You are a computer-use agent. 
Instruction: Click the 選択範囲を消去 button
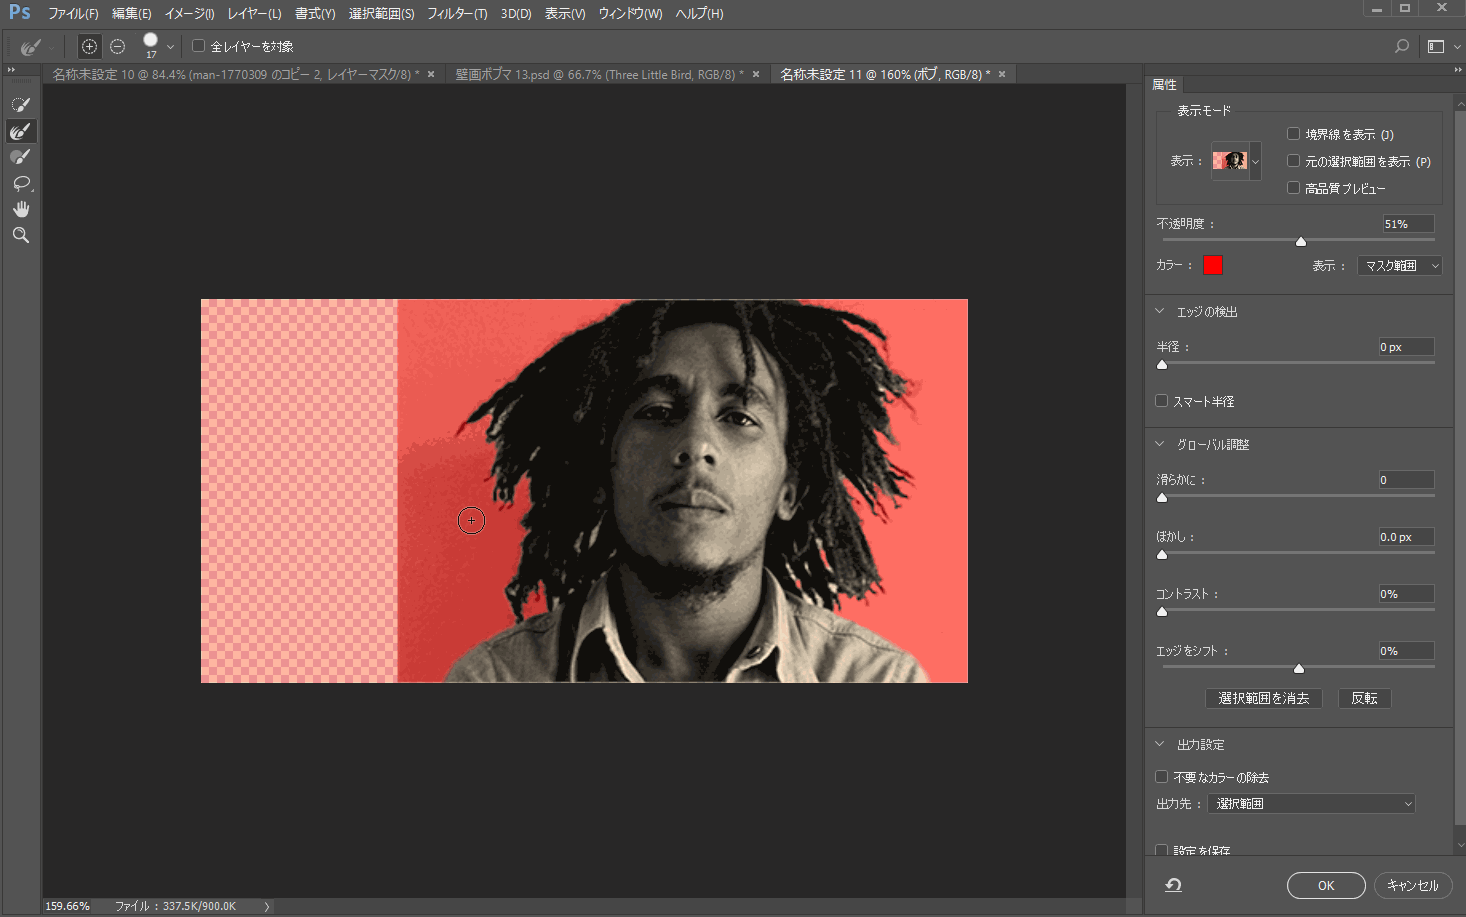pyautogui.click(x=1264, y=698)
